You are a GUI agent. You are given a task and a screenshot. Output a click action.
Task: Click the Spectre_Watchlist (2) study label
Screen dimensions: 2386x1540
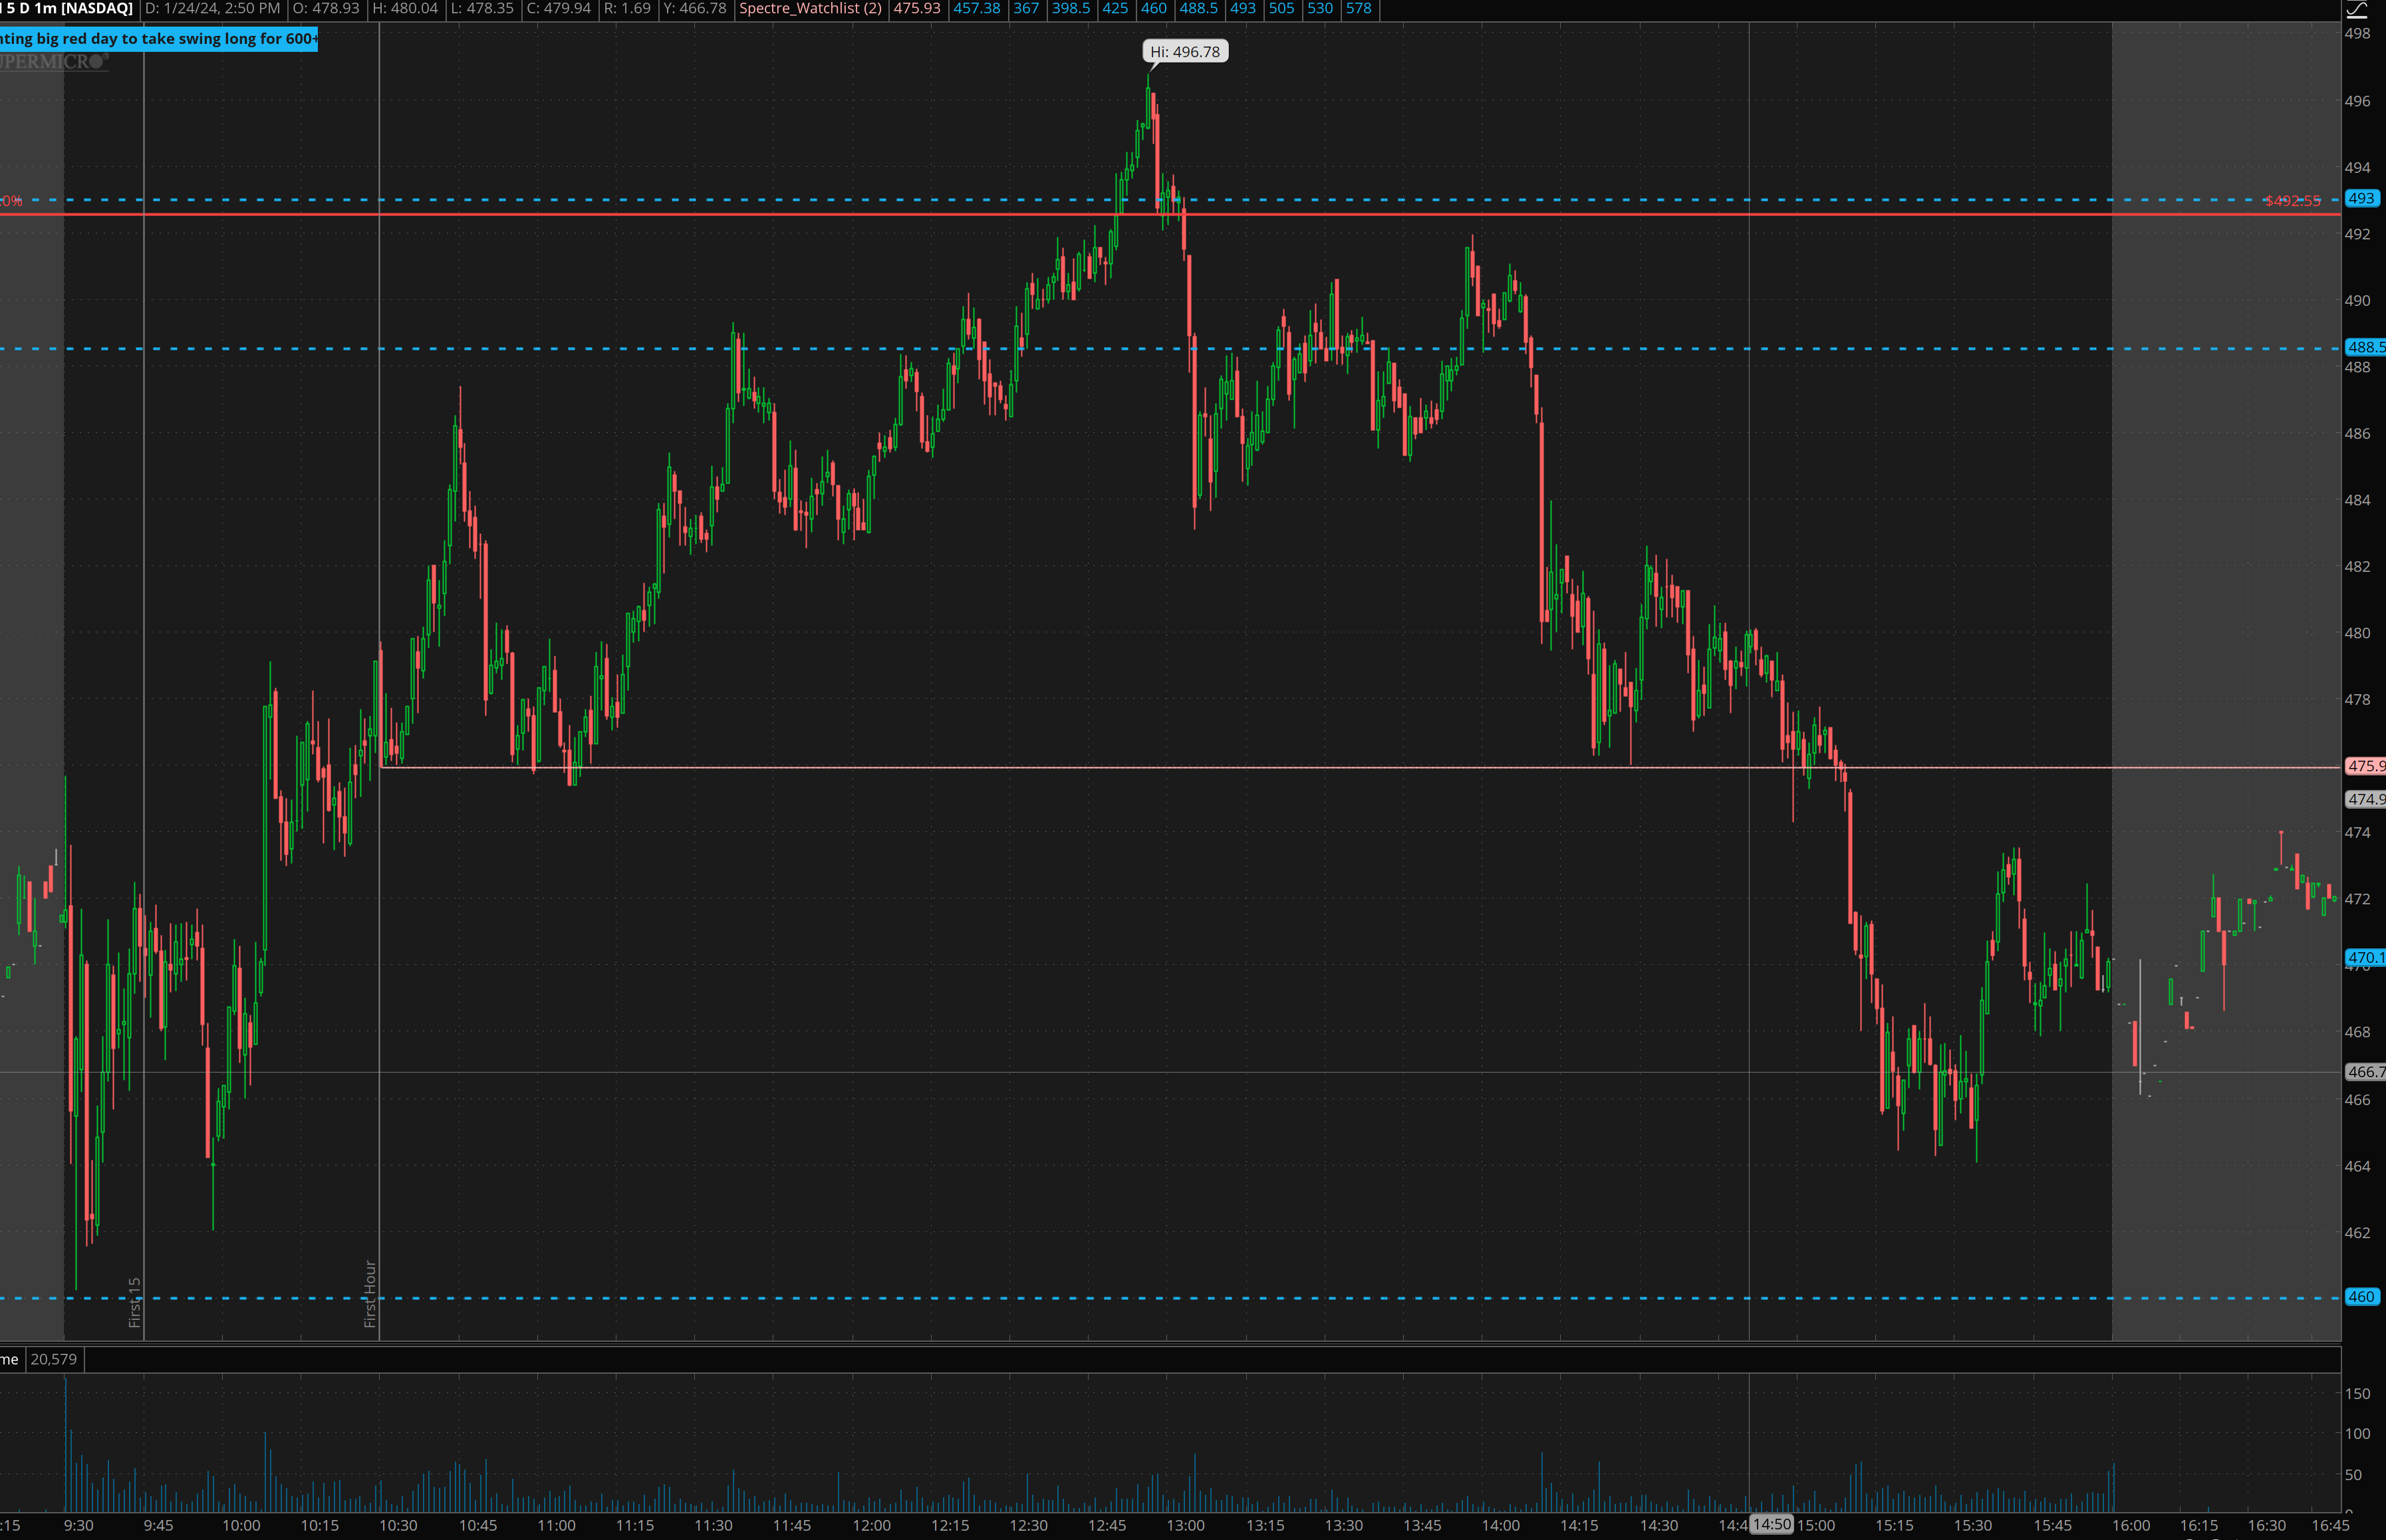pos(810,9)
